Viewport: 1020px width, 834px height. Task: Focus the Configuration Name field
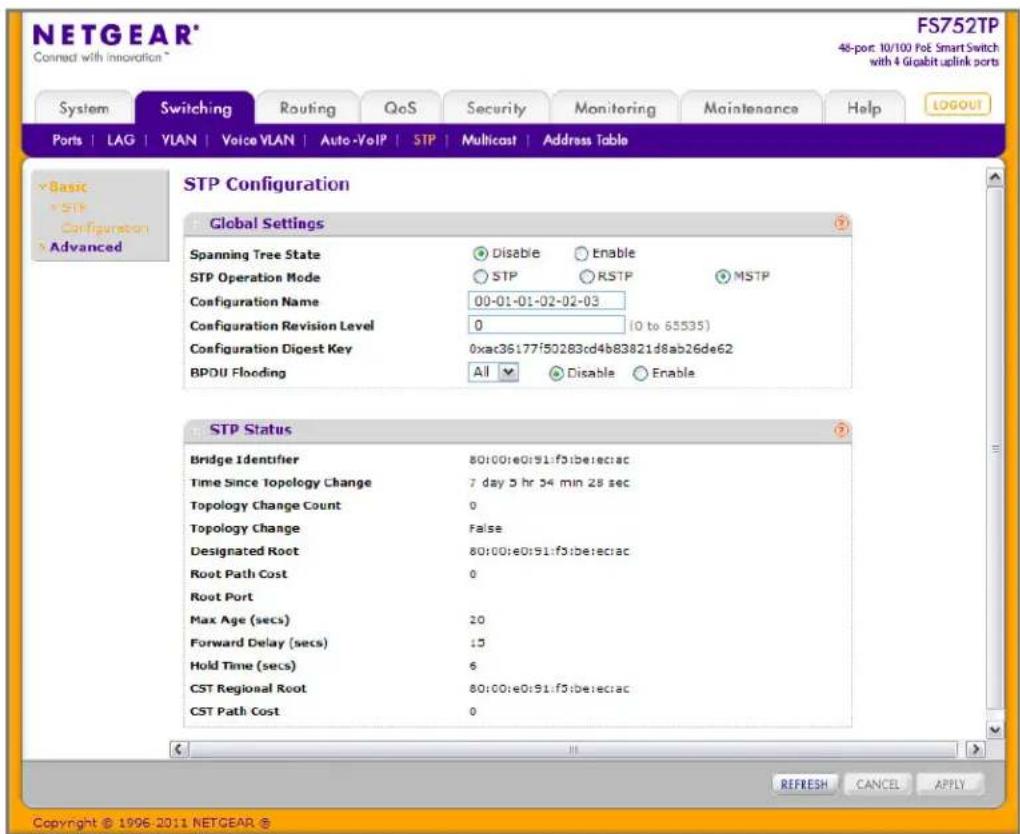546,301
